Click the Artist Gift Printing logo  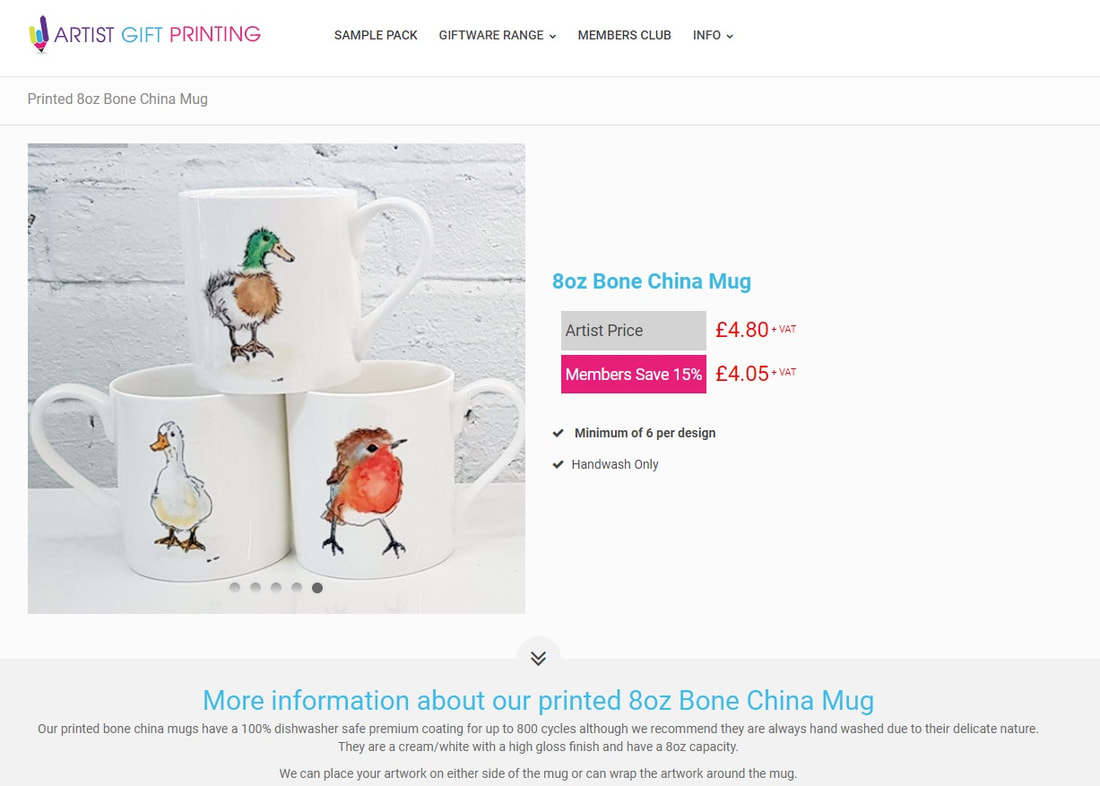point(145,34)
